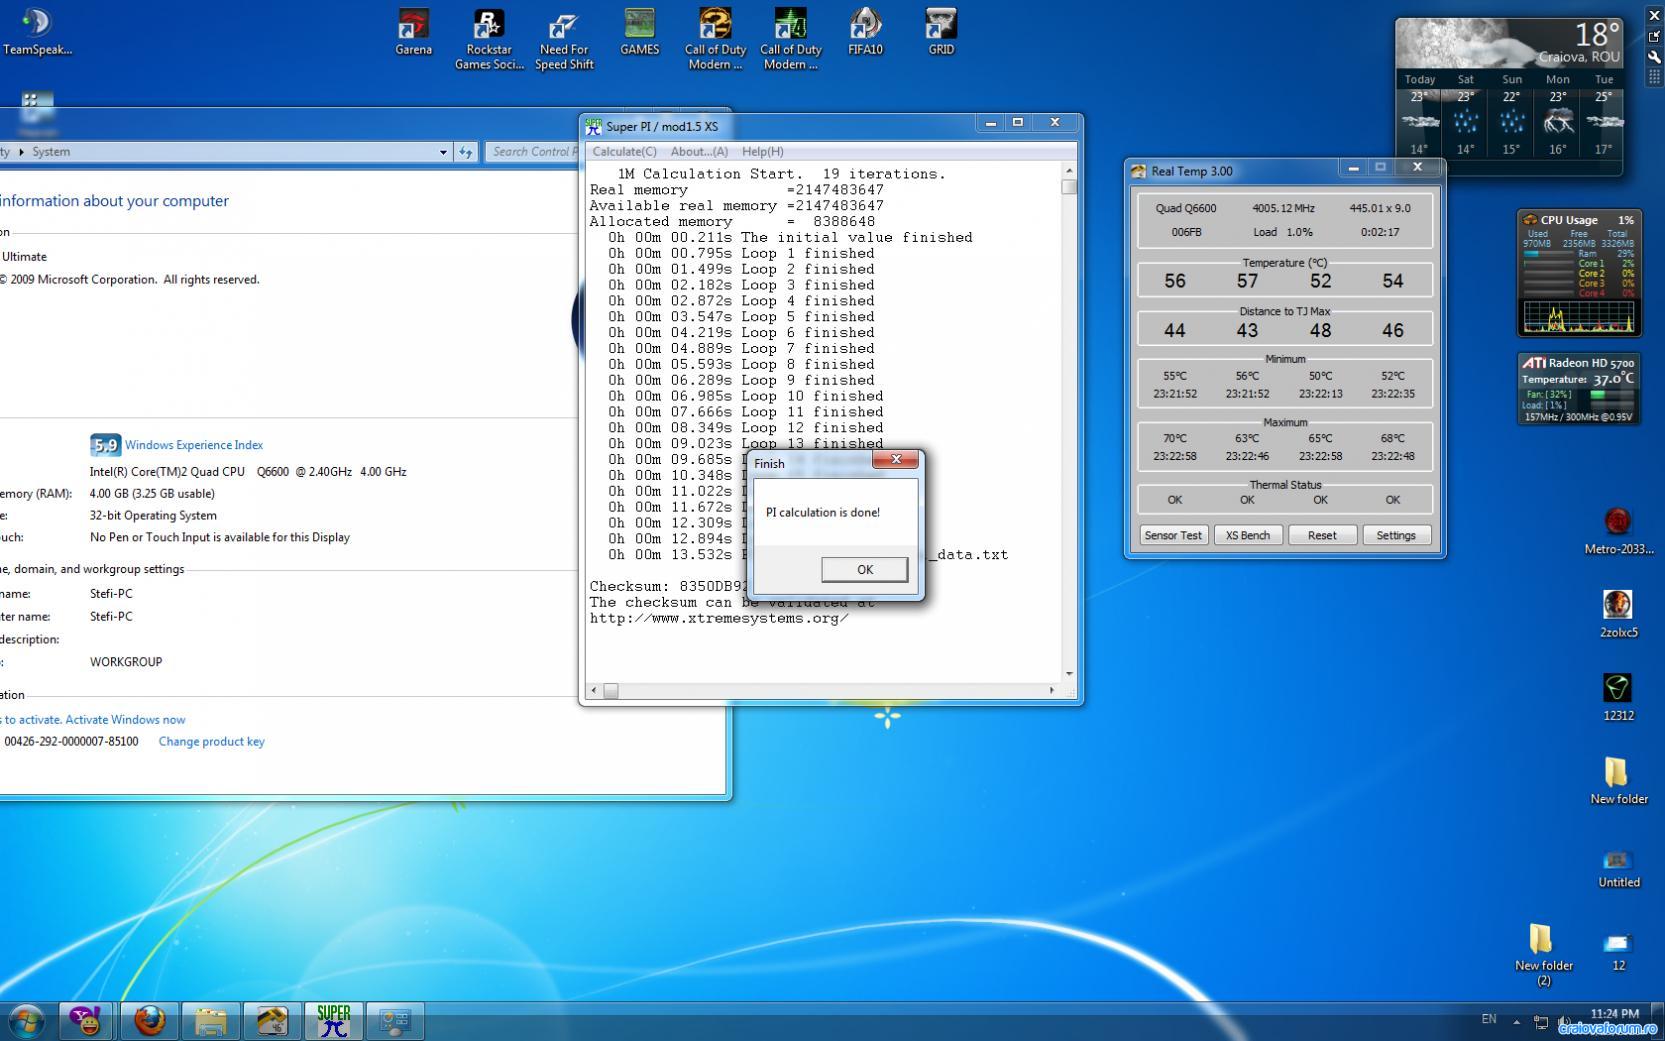Click horizontal scrollbar right arrow in Super PI

tap(1051, 690)
